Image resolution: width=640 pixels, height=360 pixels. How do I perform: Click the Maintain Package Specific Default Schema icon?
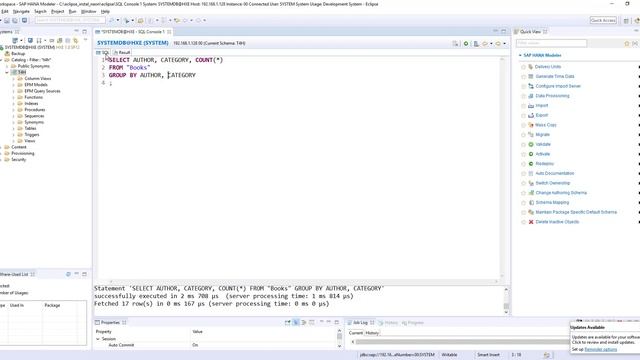click(x=531, y=212)
